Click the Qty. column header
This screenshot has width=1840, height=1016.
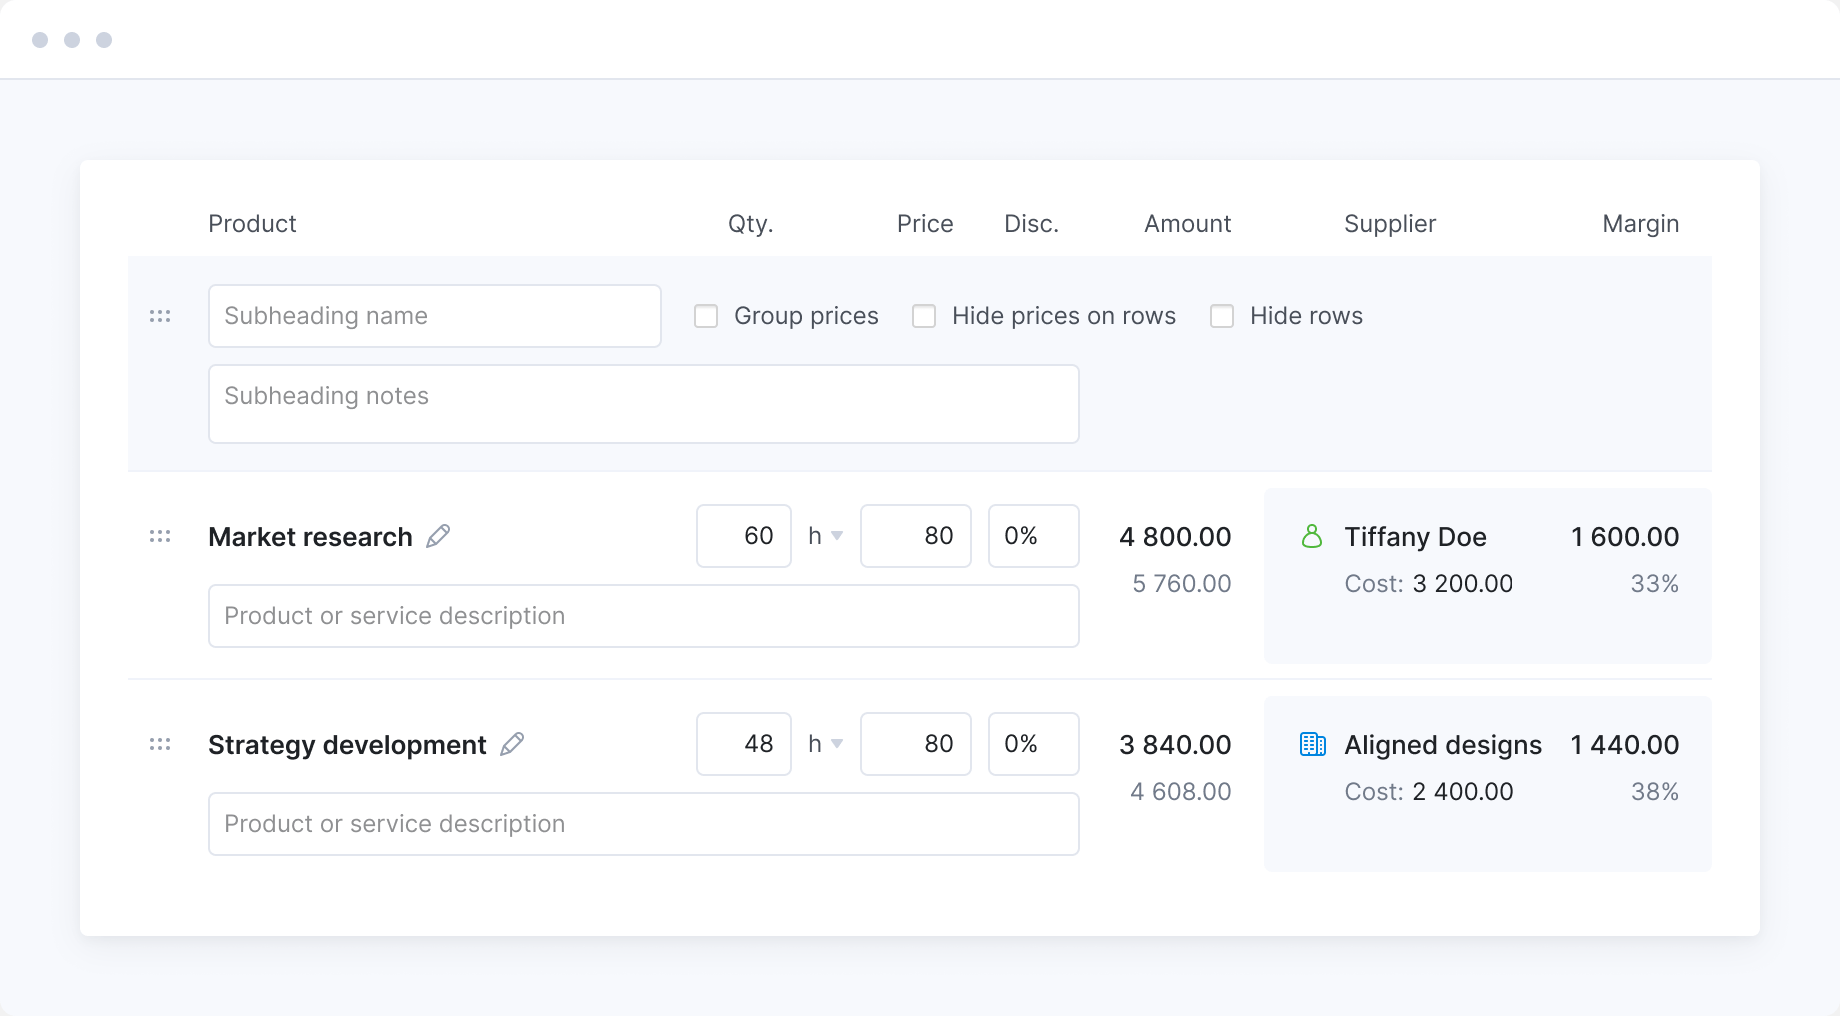(x=751, y=224)
